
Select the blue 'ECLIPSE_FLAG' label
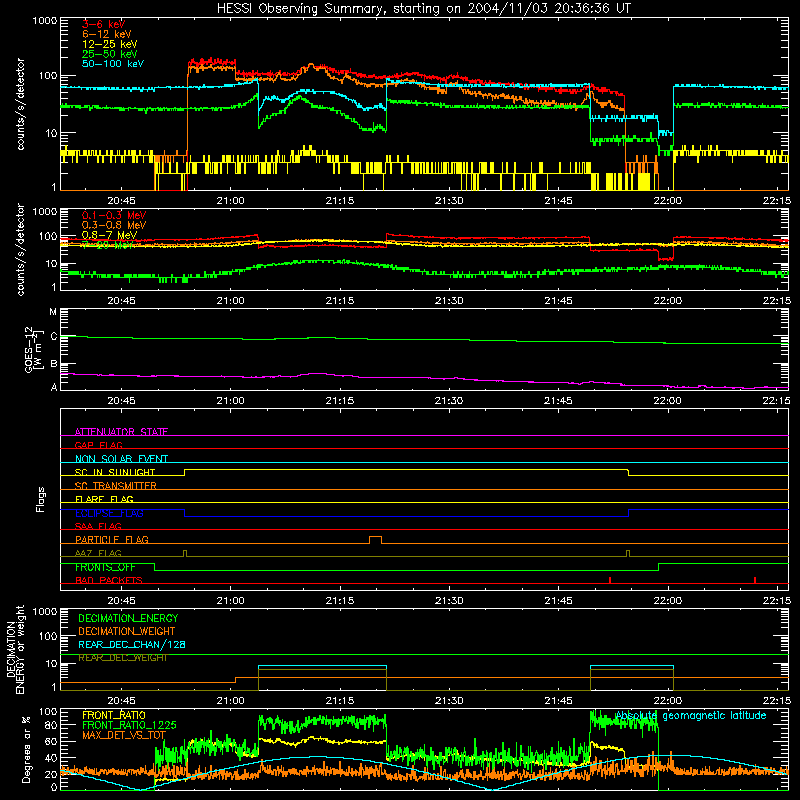(x=109, y=513)
